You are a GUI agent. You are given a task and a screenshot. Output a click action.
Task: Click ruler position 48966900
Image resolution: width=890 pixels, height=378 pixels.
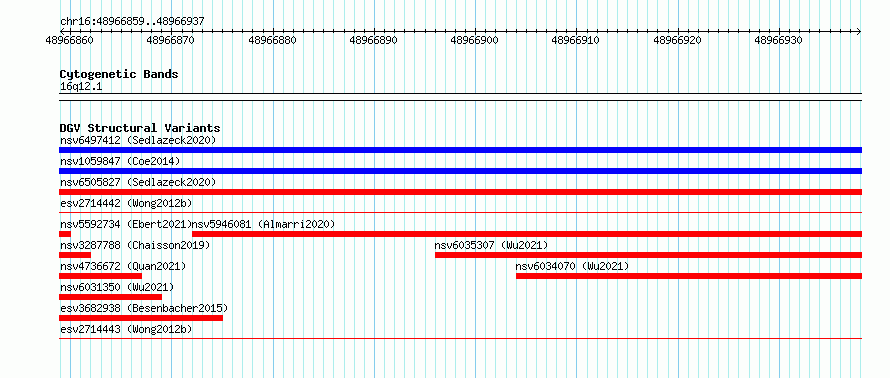(x=475, y=40)
